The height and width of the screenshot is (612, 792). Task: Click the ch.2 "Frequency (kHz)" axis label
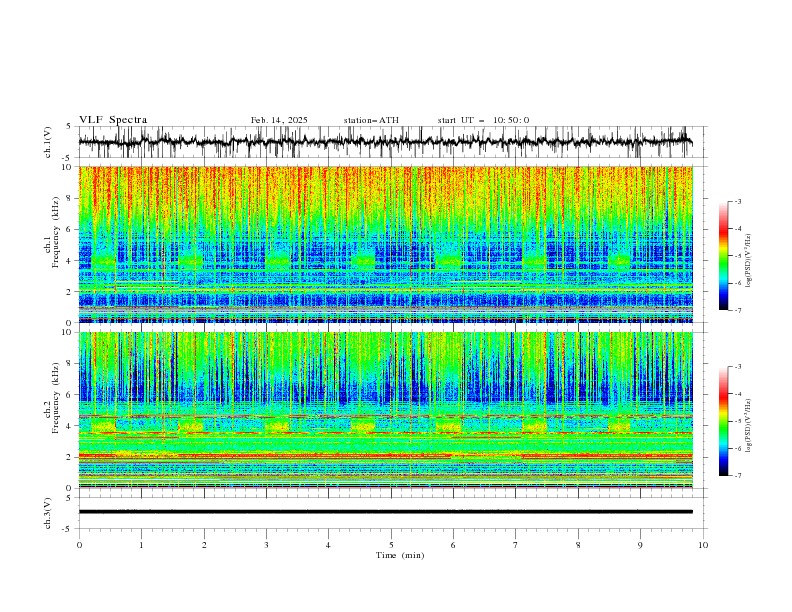tap(56, 398)
